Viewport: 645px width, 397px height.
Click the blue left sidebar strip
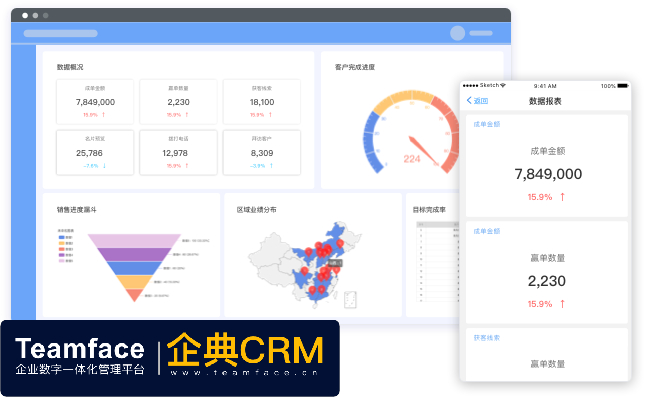23,182
